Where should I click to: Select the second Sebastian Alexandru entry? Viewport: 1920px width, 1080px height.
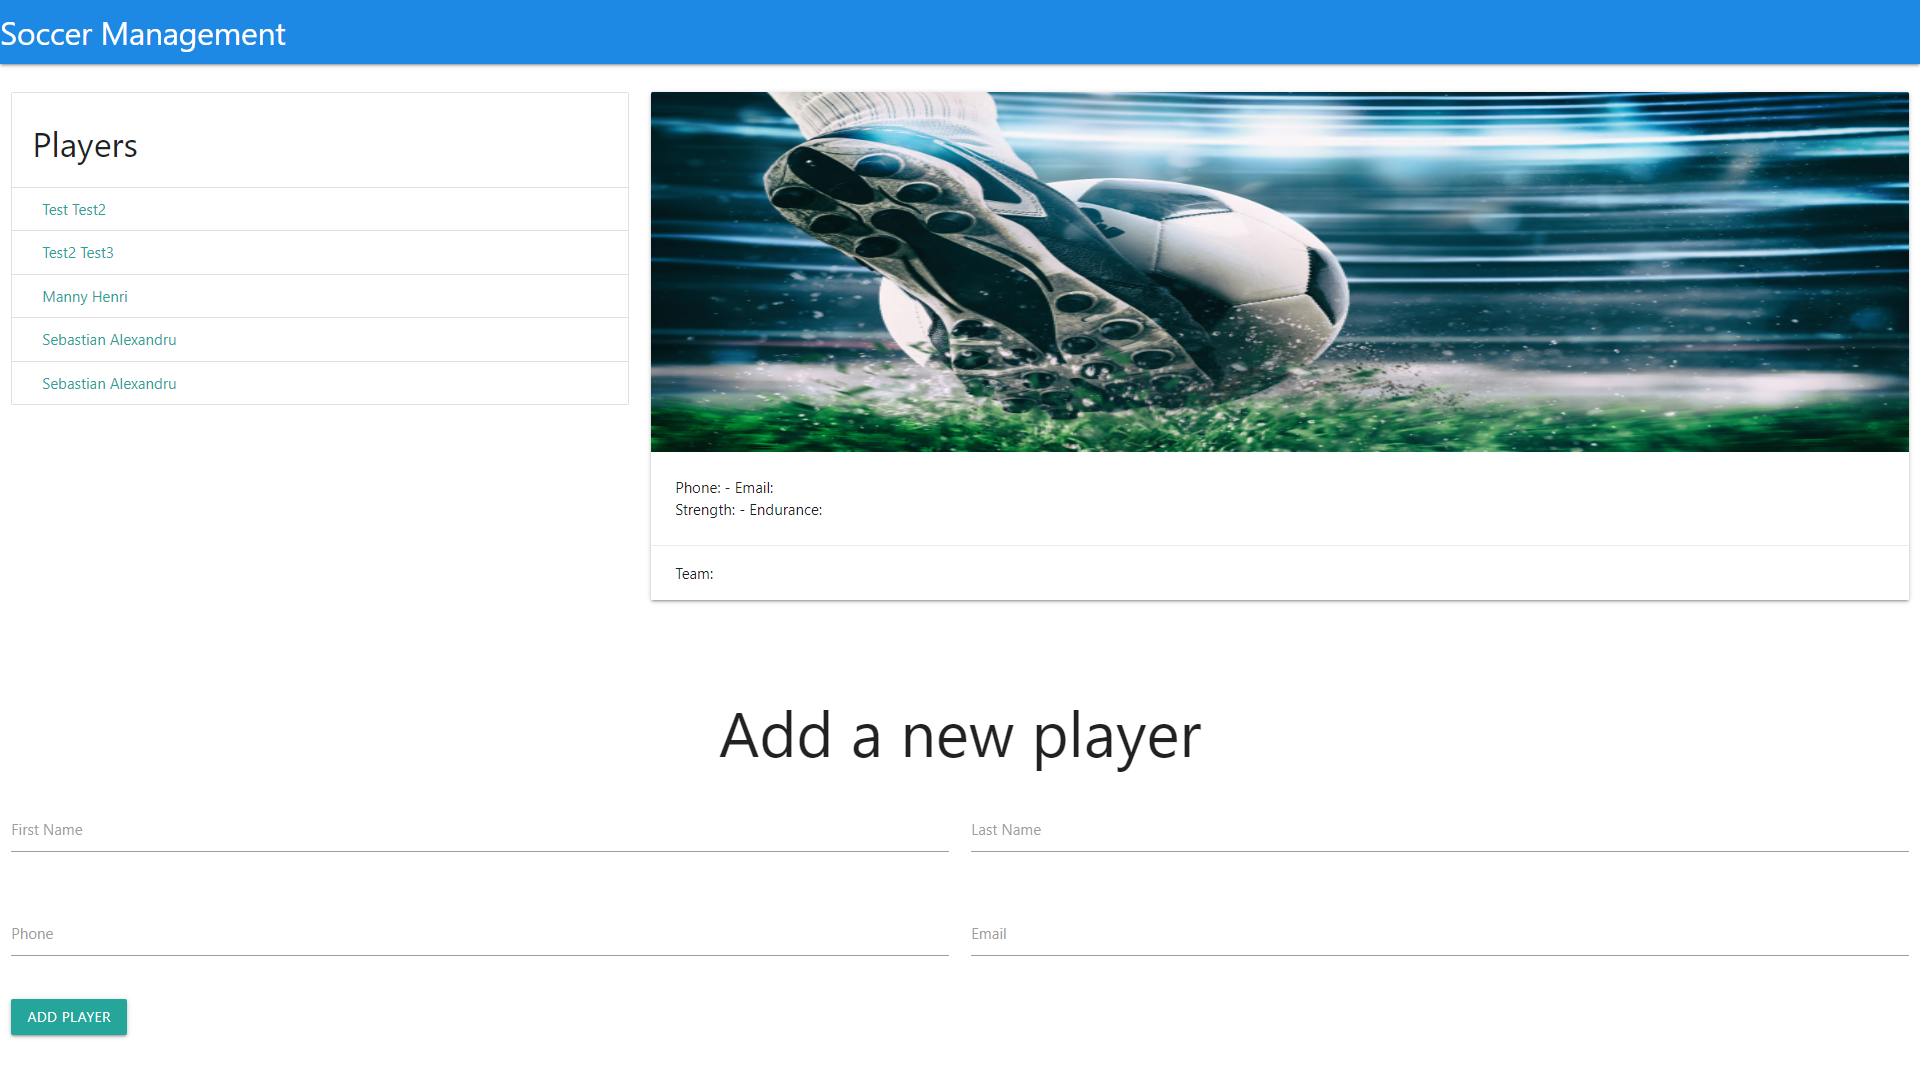coord(109,383)
